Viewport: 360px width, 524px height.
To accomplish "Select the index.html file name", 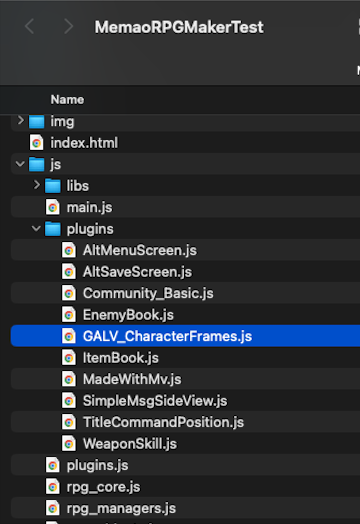I will click(84, 143).
